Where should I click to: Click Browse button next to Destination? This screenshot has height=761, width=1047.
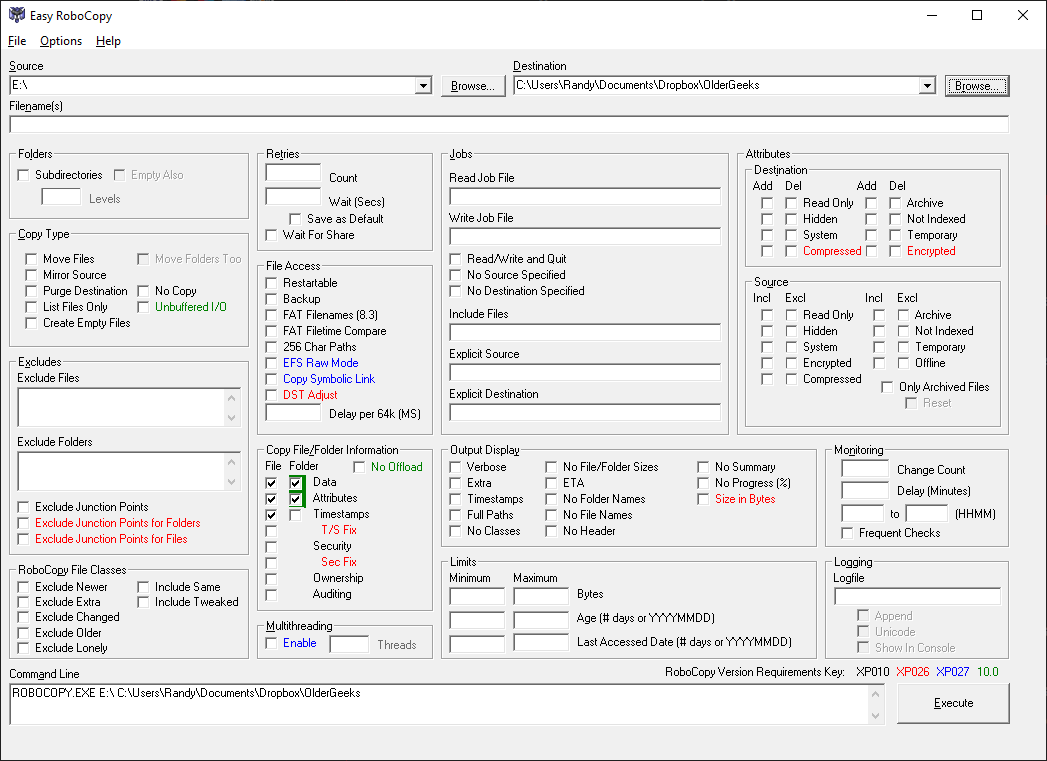pyautogui.click(x=976, y=85)
